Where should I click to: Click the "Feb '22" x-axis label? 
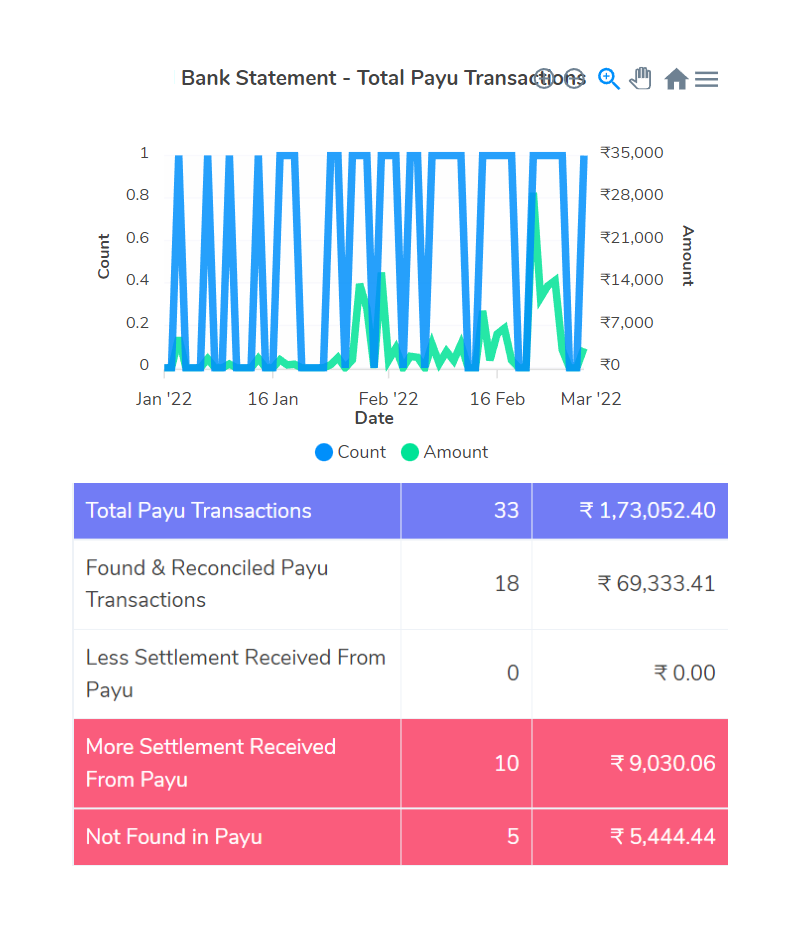click(388, 399)
